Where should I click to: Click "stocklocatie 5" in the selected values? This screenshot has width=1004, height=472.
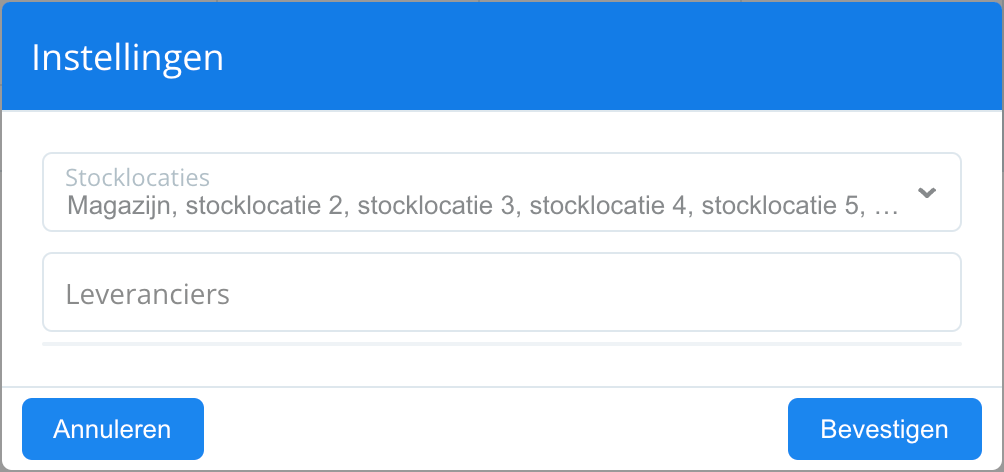coord(780,206)
